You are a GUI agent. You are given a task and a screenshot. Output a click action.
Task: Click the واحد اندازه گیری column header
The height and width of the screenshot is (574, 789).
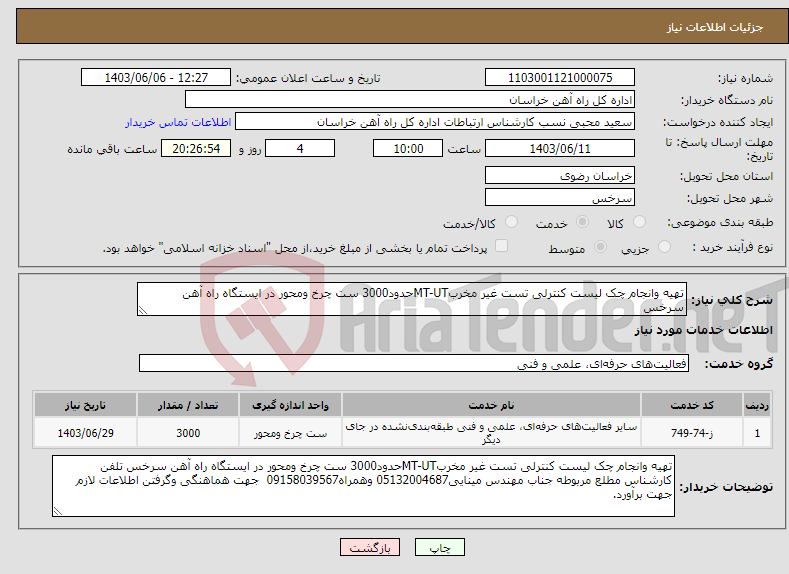(290, 405)
